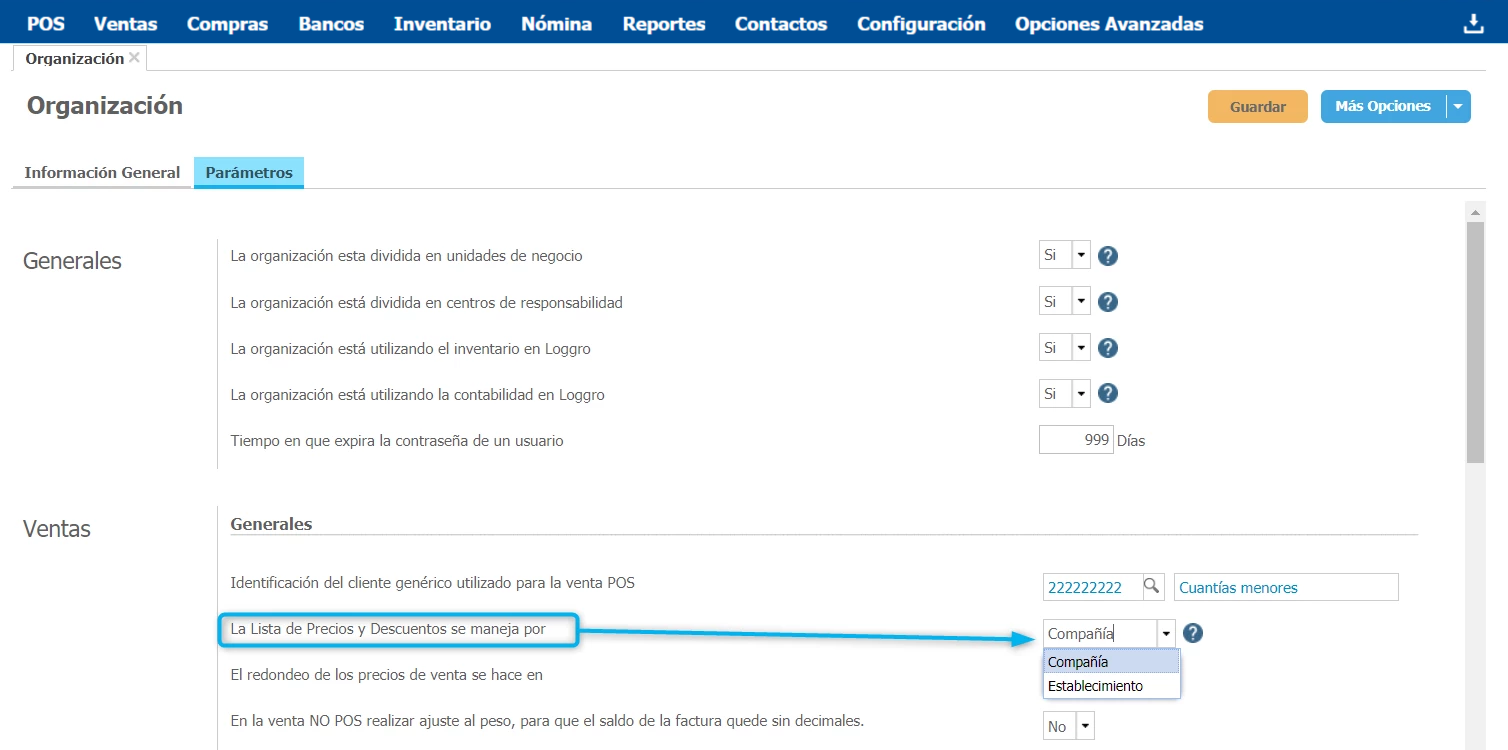This screenshot has height=750, width=1508.
Task: Click the vertical scrollbar thumb
Action: click(x=1474, y=340)
